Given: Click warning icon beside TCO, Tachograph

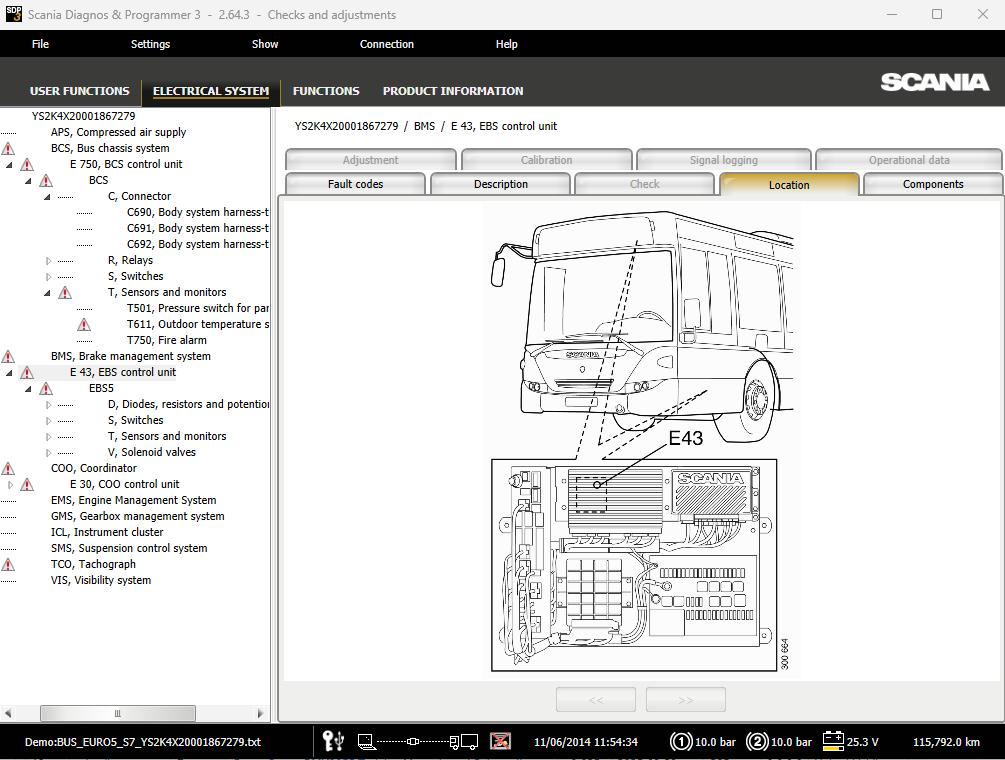Looking at the screenshot, I should (8, 565).
